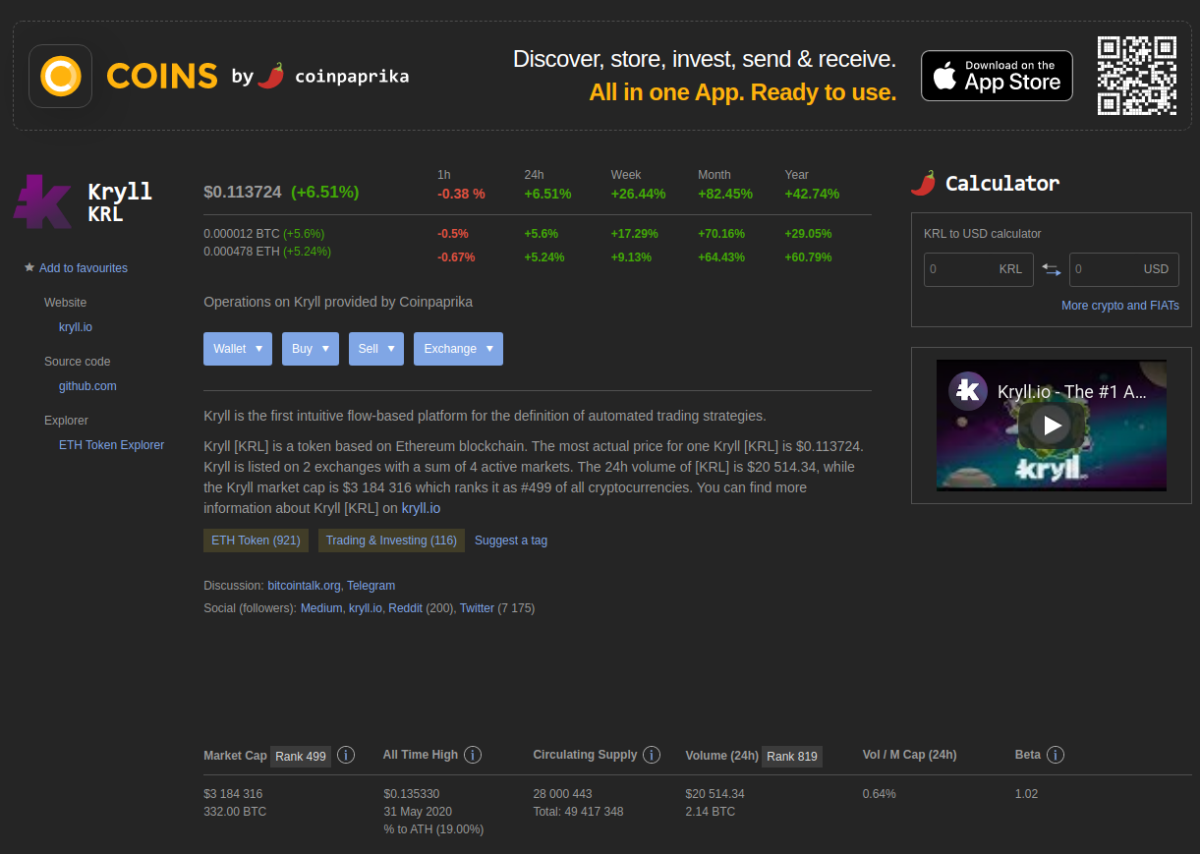Click the QR code in the banner

tap(1137, 76)
